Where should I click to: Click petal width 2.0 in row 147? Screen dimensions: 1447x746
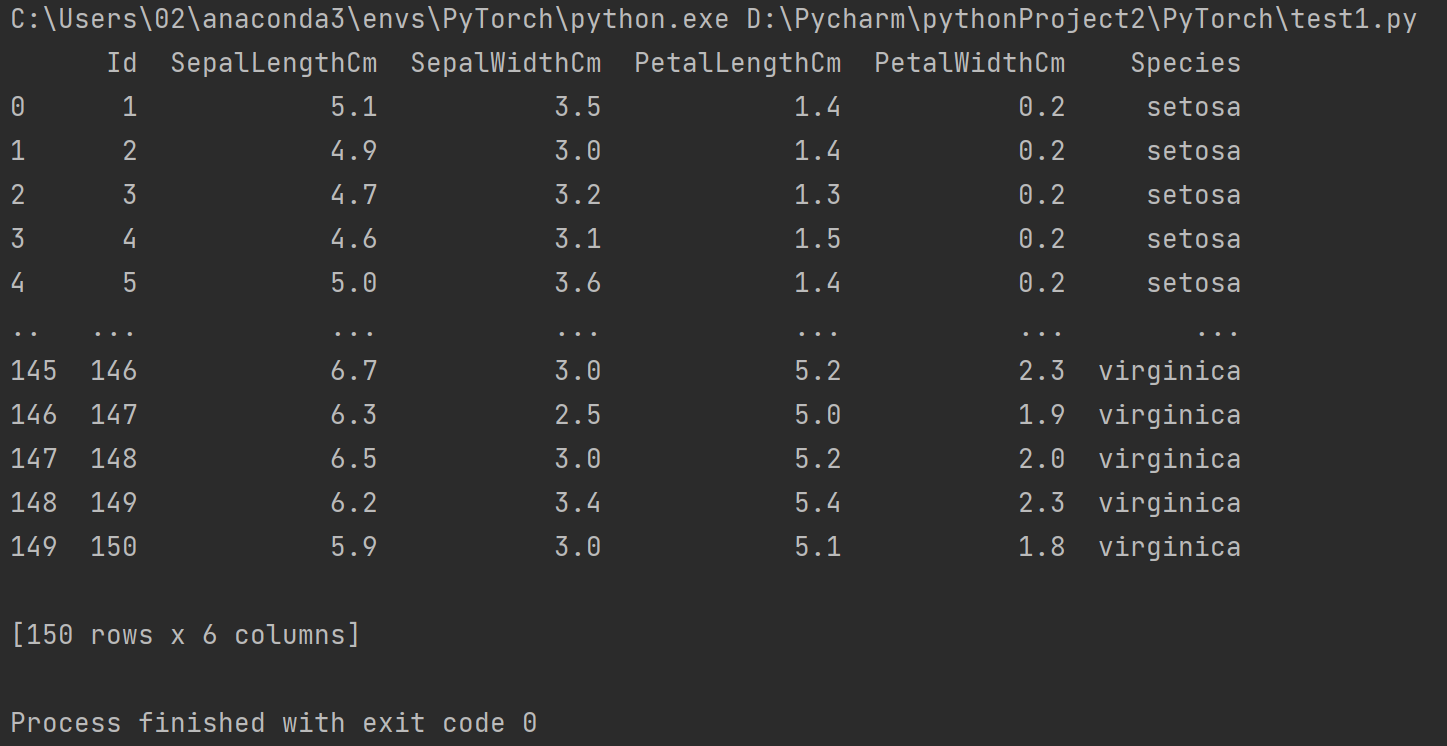click(x=1042, y=459)
